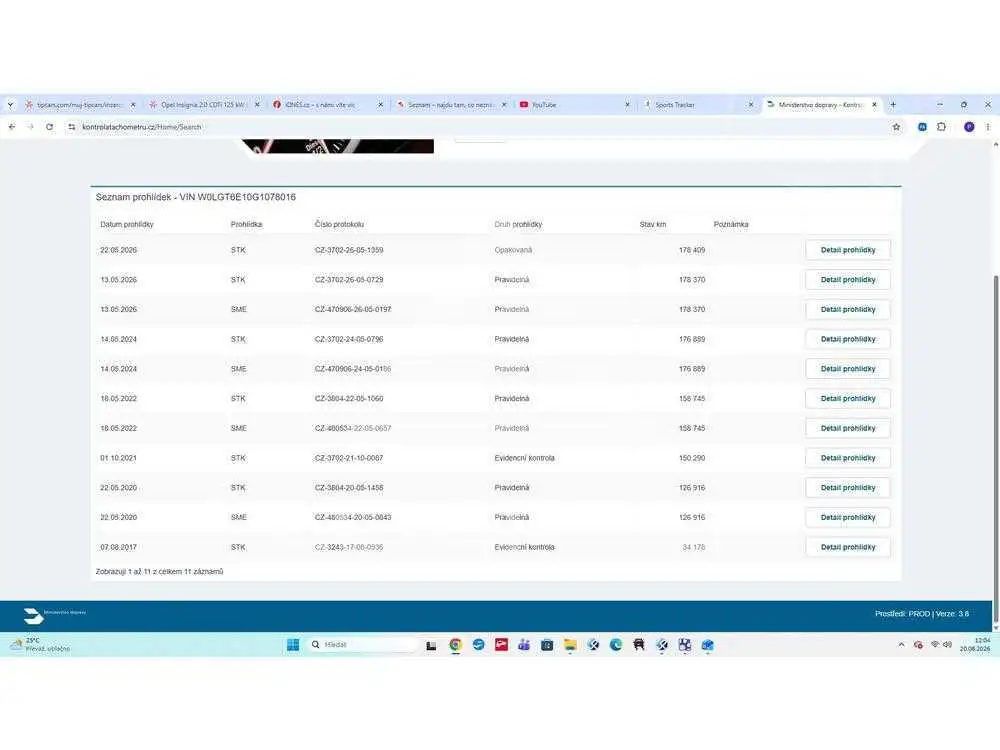Bookmark this page with the star icon
The width and height of the screenshot is (1000, 750).
(896, 127)
